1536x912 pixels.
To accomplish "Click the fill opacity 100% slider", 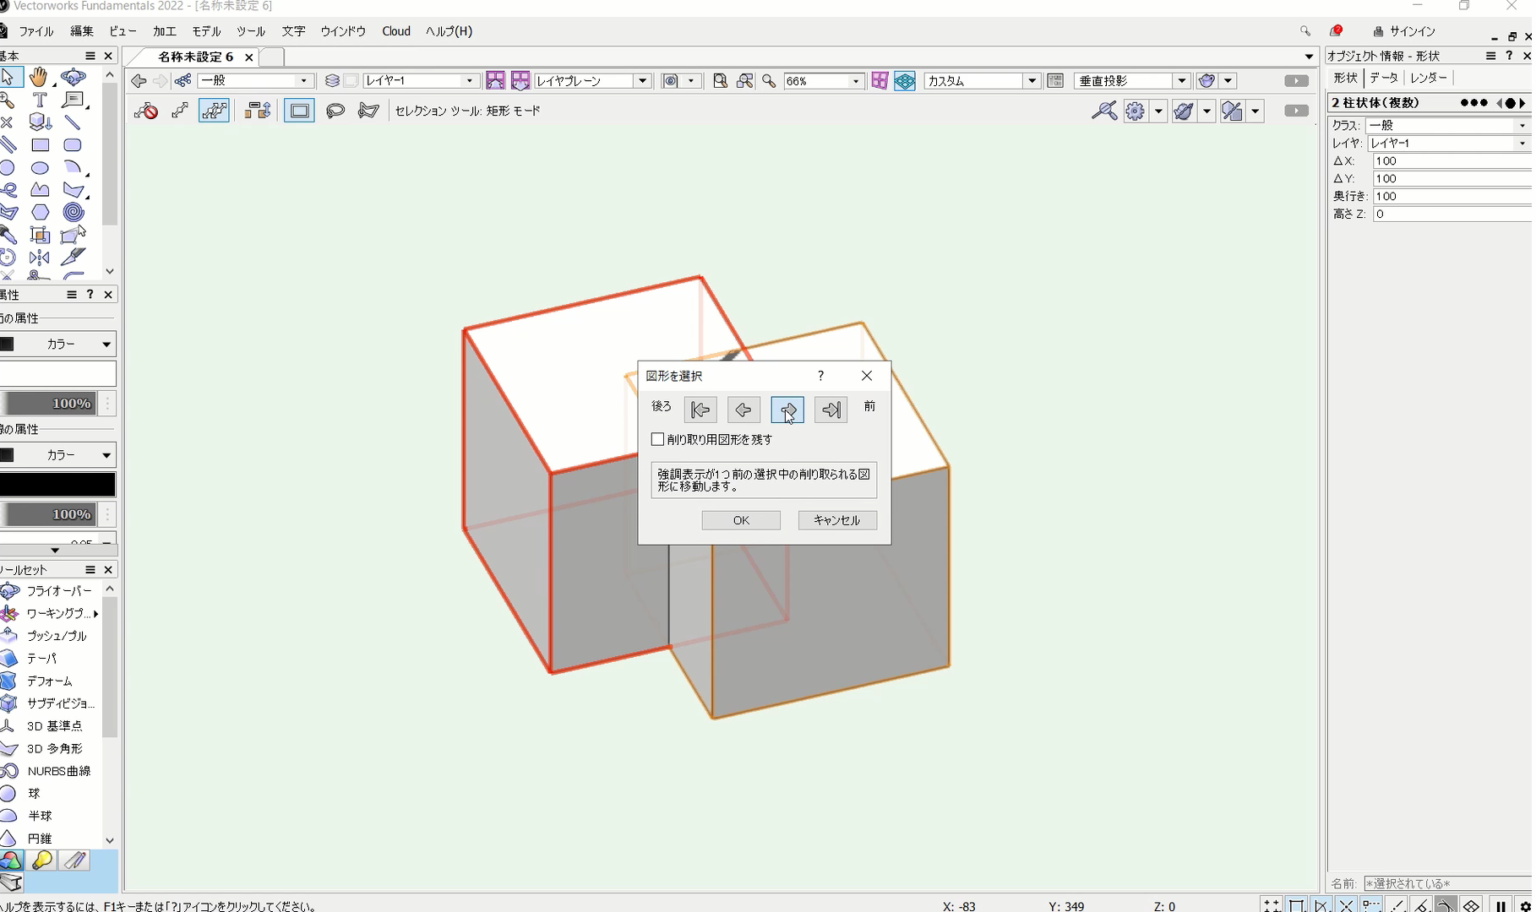I will [x=50, y=404].
